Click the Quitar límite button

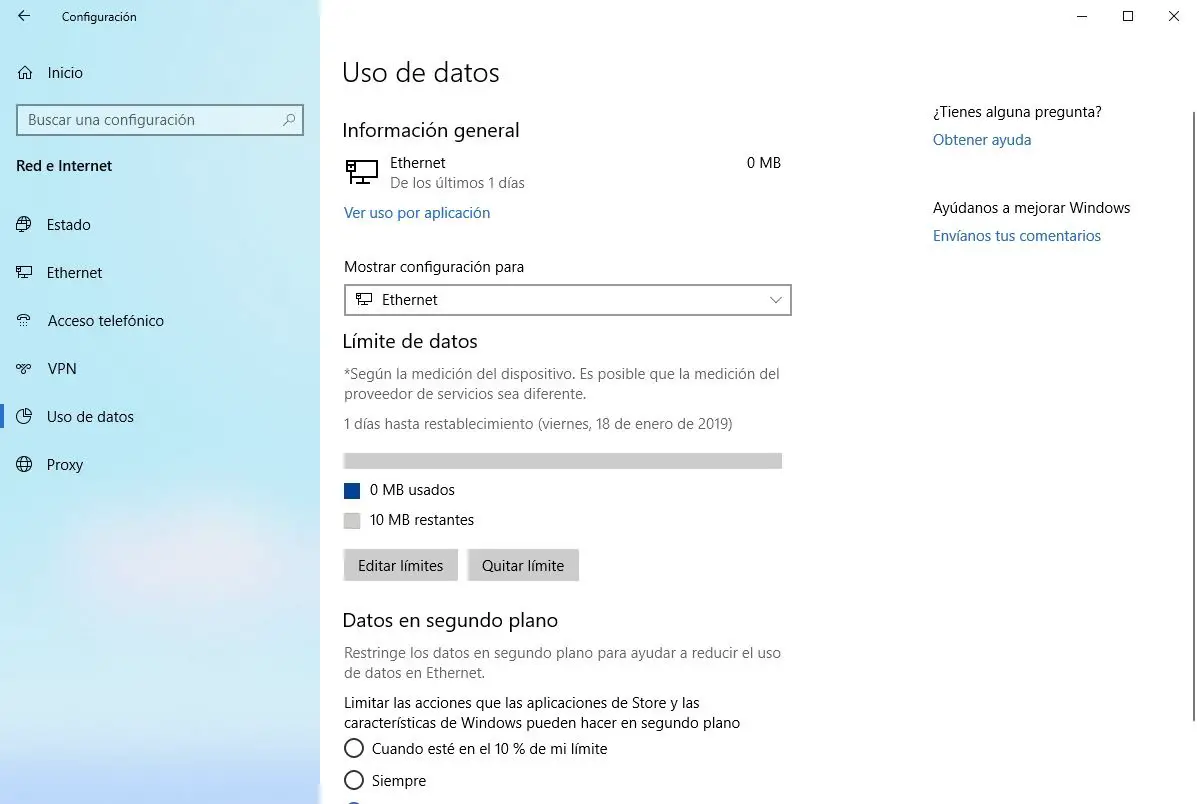523,566
